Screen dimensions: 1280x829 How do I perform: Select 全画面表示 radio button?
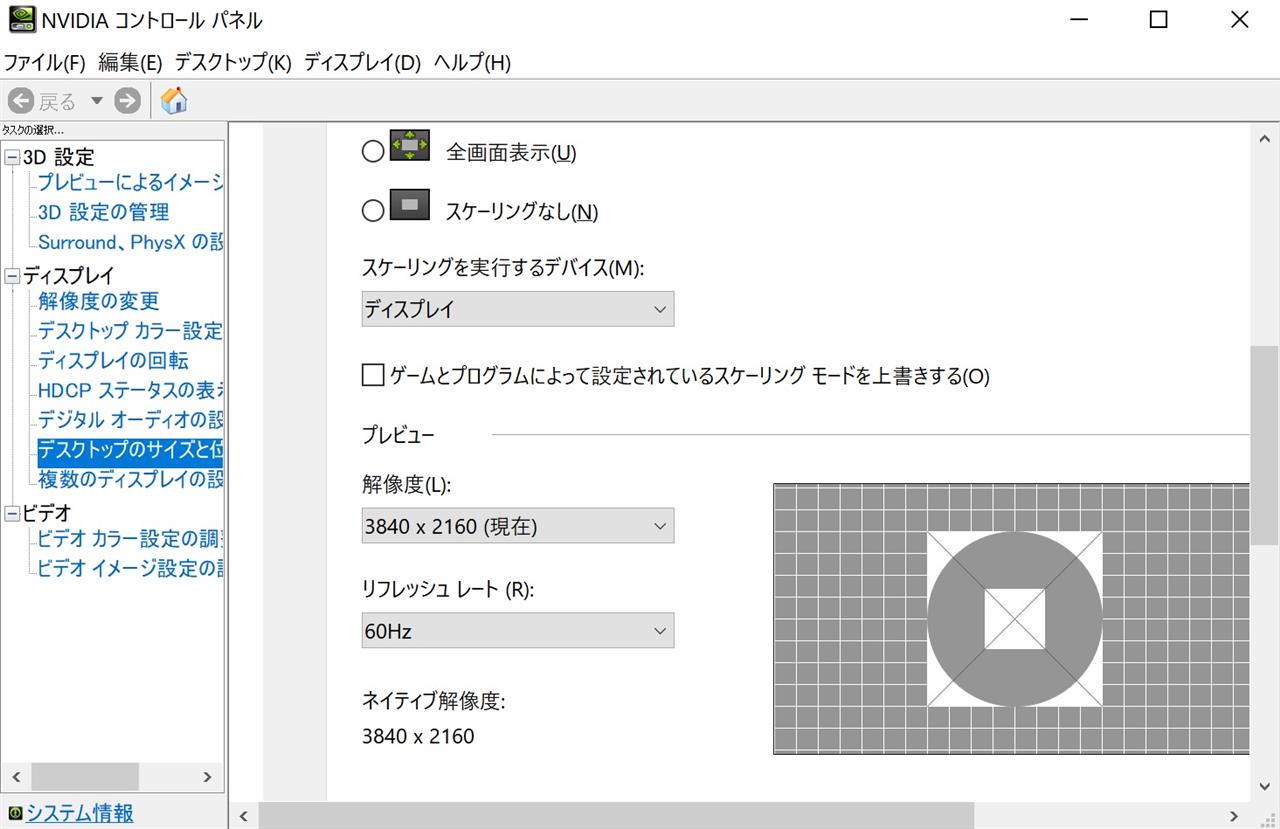(x=373, y=152)
